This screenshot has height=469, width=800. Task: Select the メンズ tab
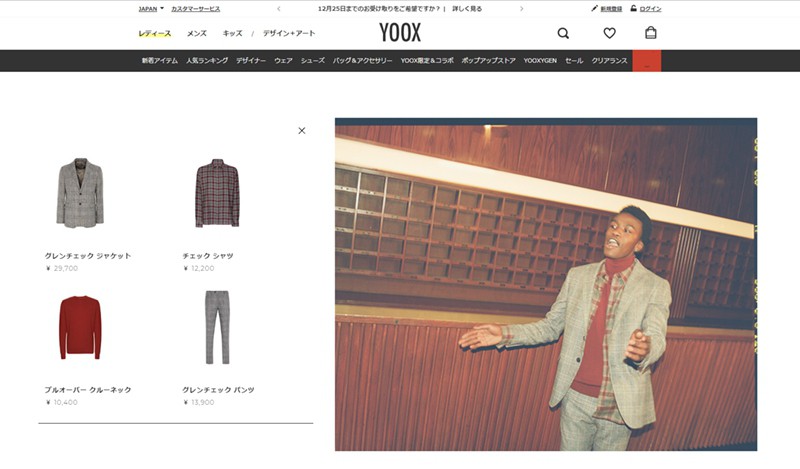point(196,33)
